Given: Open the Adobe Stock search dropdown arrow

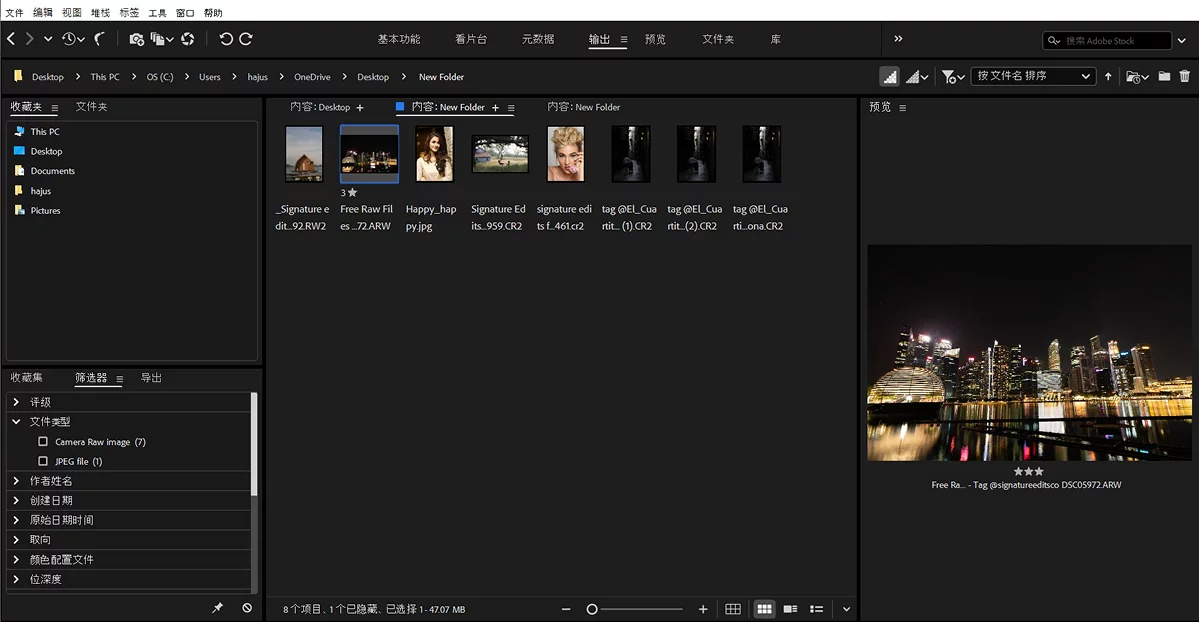Looking at the screenshot, I should pyautogui.click(x=1181, y=41).
